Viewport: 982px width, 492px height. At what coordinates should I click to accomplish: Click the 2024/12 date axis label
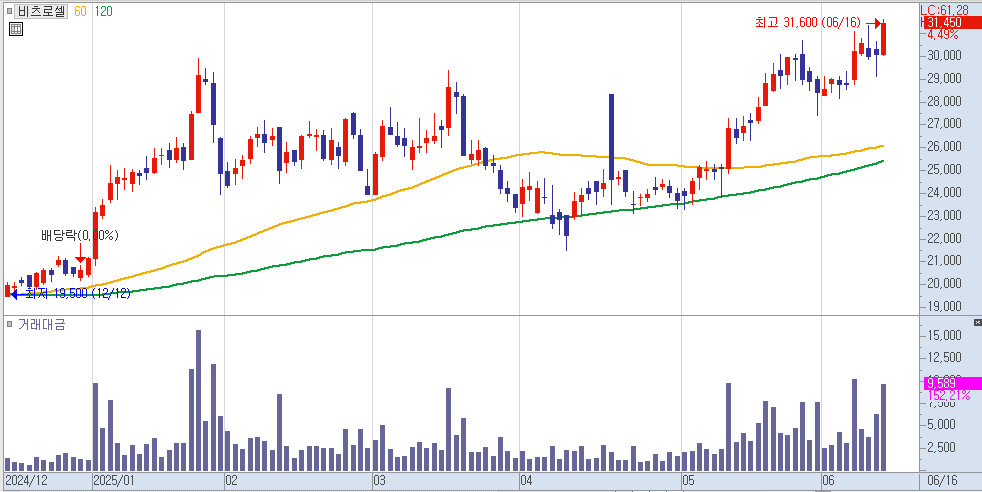(25, 481)
